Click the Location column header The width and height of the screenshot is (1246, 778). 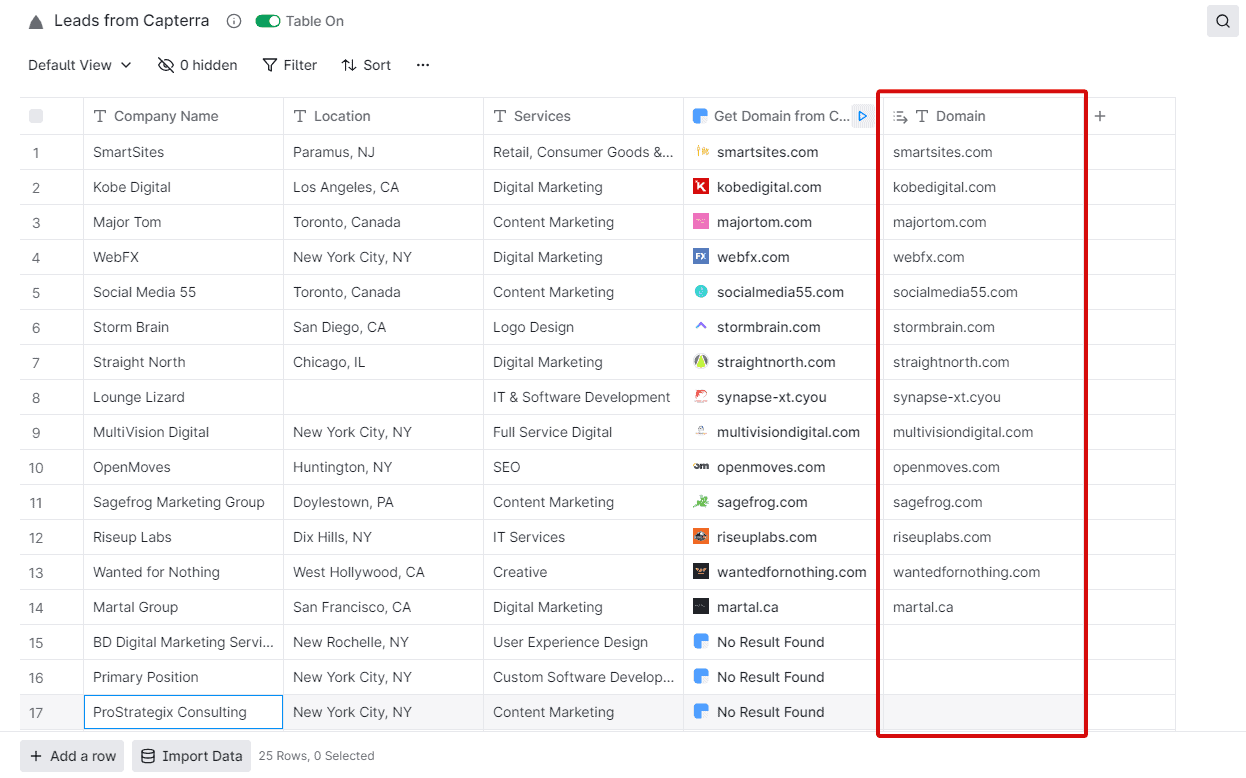[384, 116]
